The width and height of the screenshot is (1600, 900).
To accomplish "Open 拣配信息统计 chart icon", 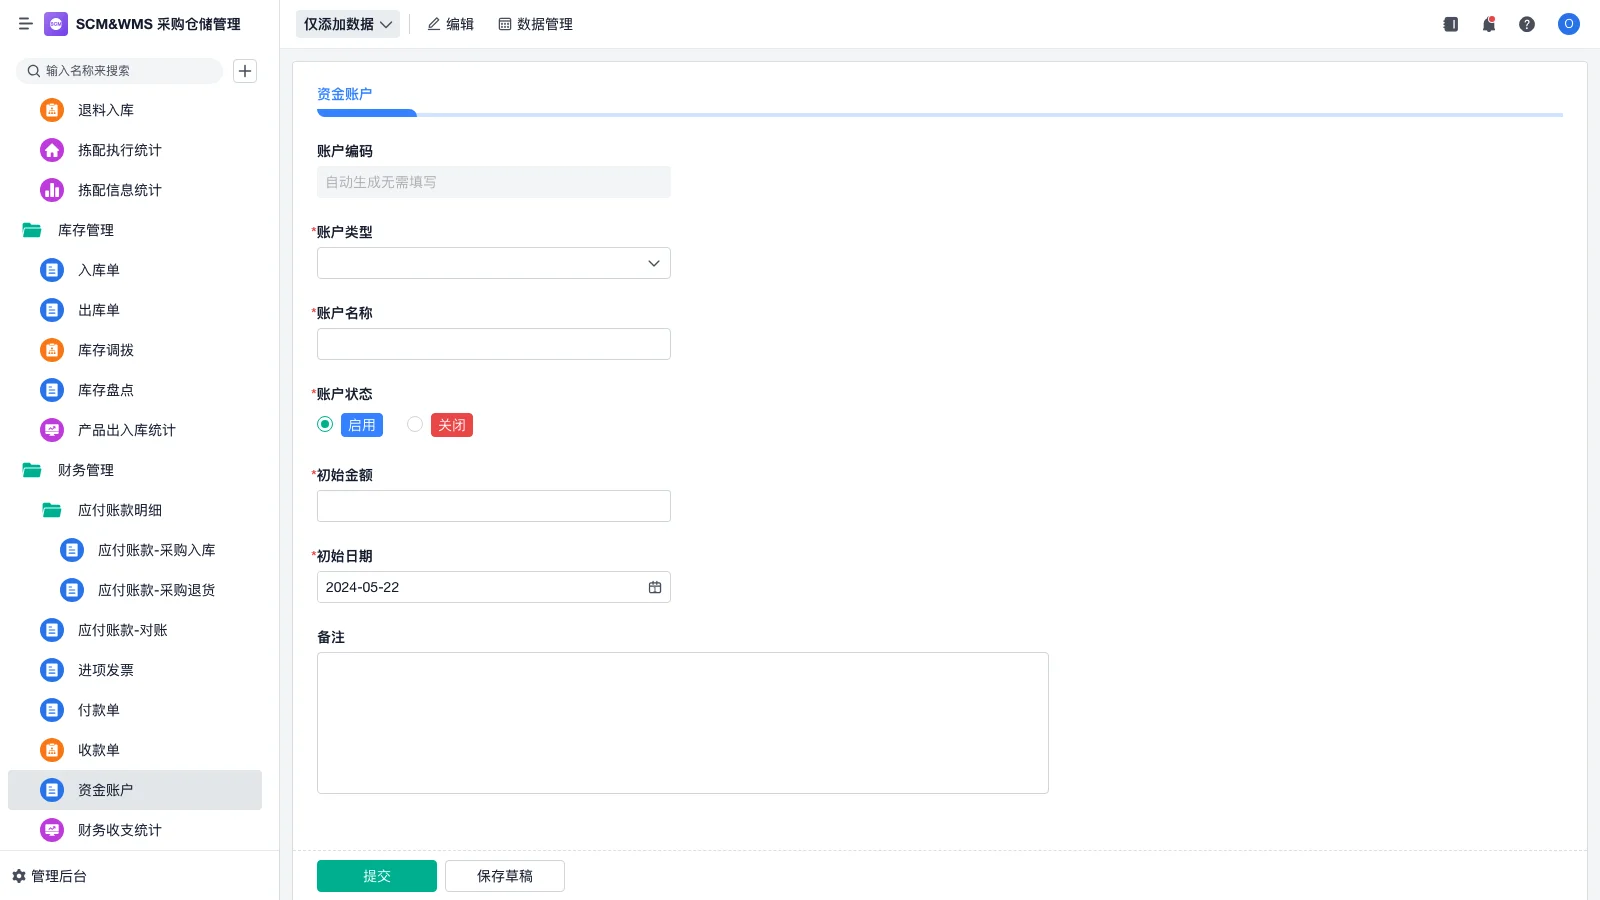I will 52,190.
